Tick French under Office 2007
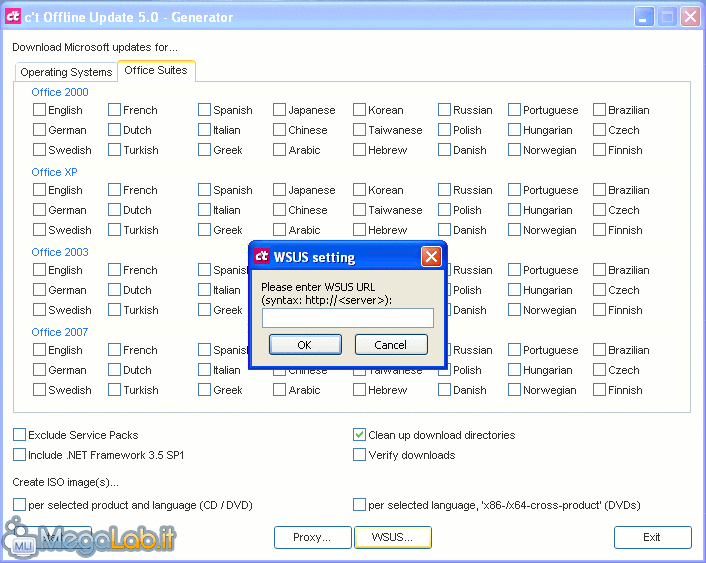This screenshot has height=563, width=706. (114, 350)
